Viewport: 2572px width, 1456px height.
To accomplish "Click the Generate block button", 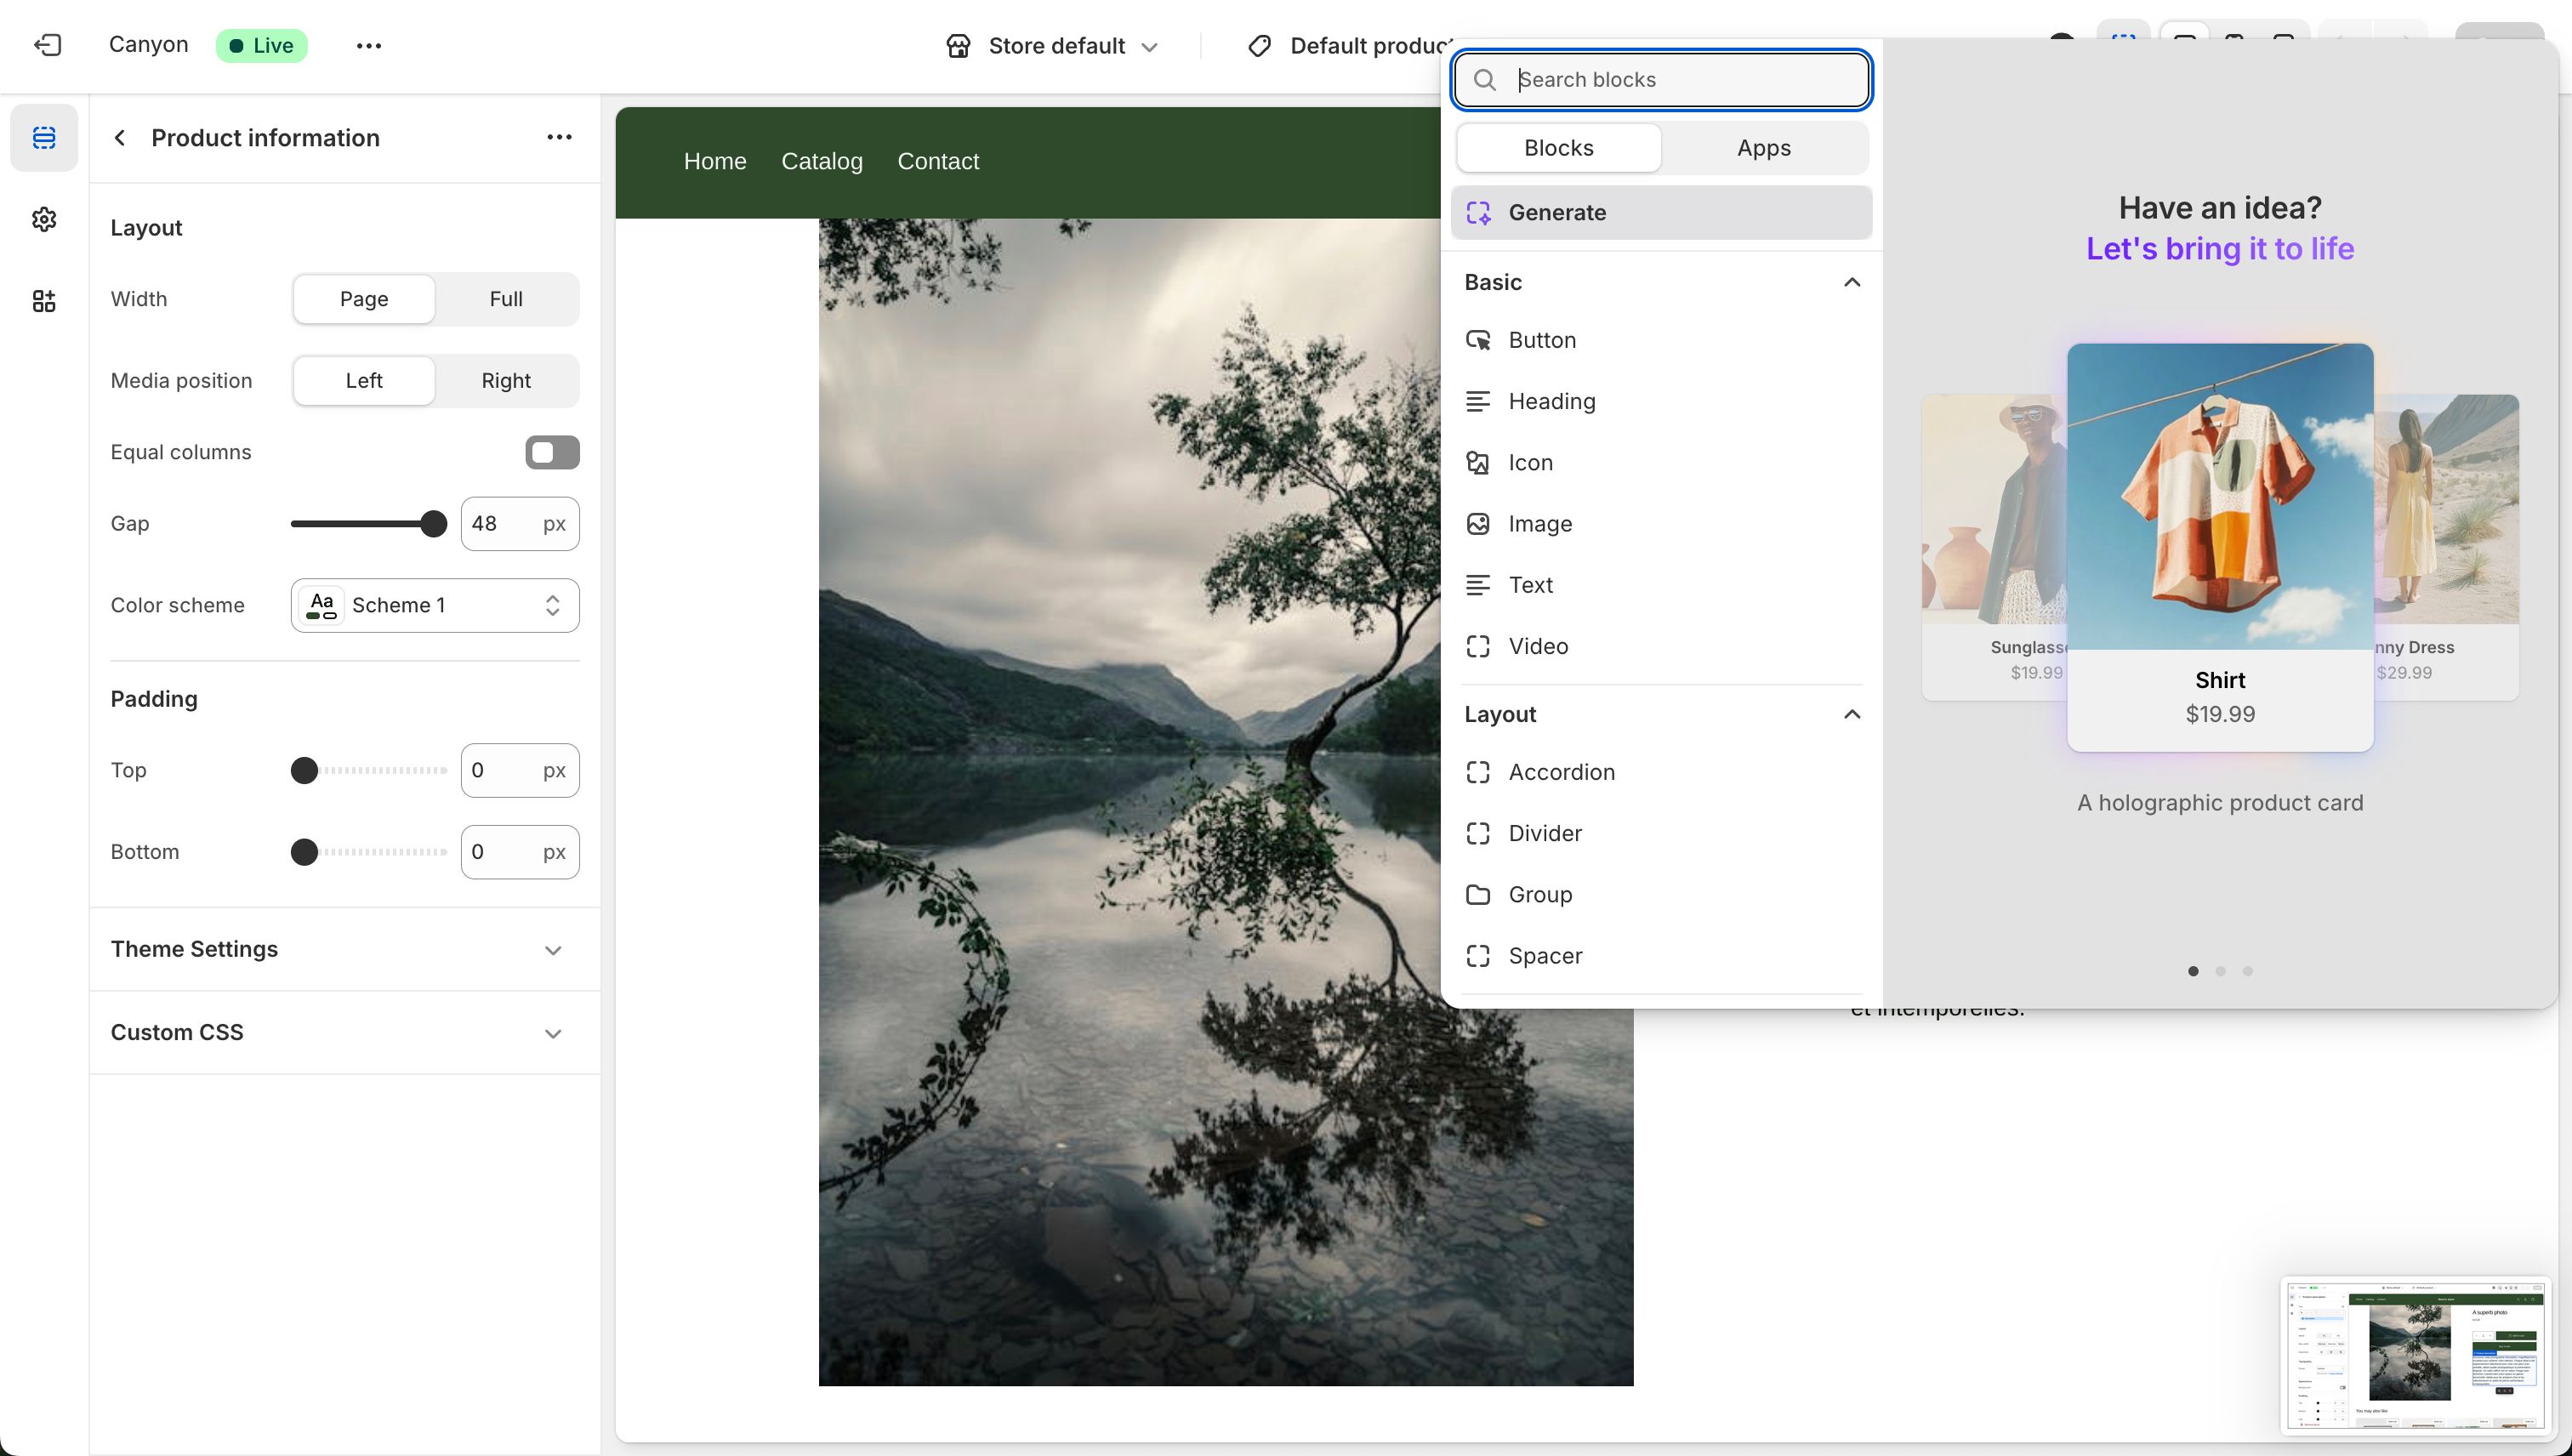I will tap(1661, 213).
